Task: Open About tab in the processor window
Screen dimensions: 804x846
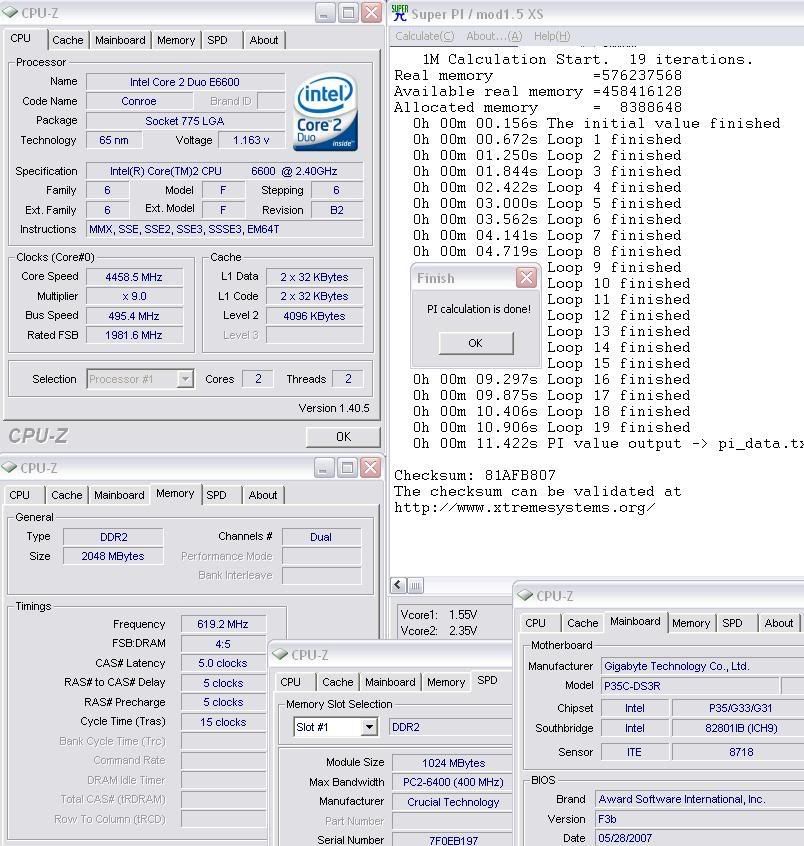Action: click(264, 40)
